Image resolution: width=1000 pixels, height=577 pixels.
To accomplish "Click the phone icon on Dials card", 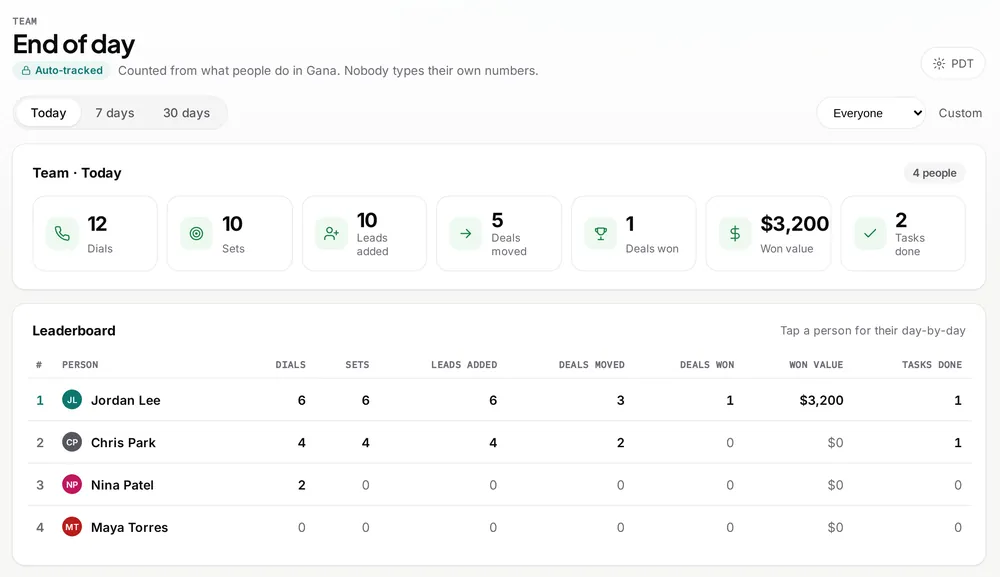I will tap(62, 233).
